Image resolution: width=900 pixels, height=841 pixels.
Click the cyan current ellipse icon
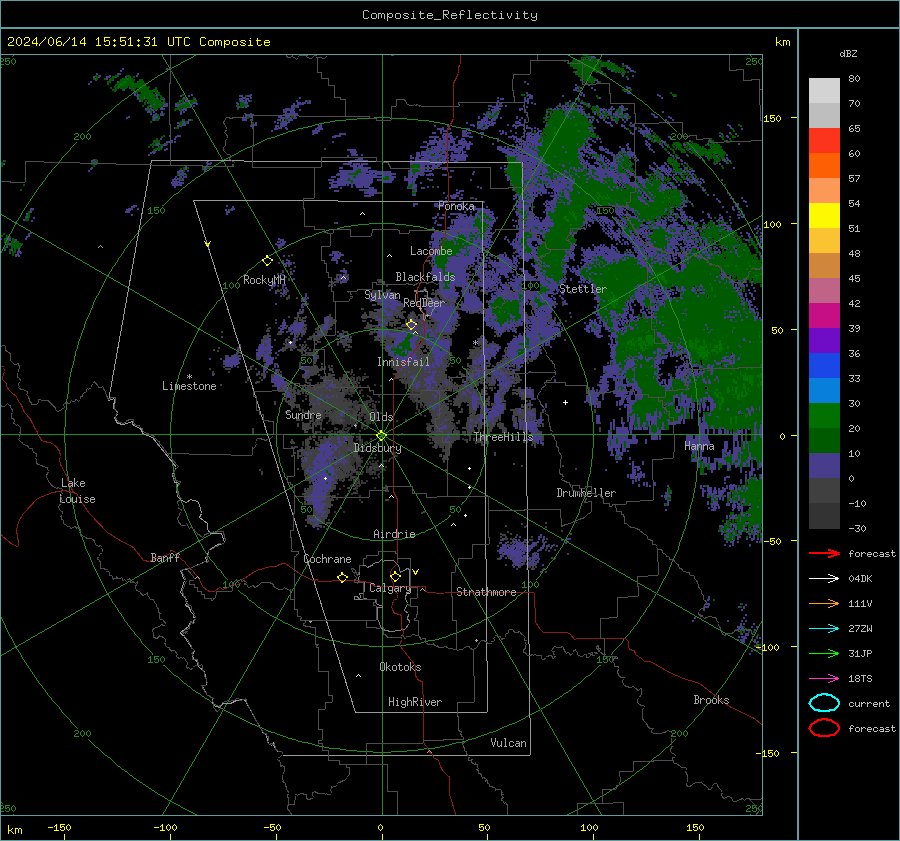pyautogui.click(x=824, y=703)
